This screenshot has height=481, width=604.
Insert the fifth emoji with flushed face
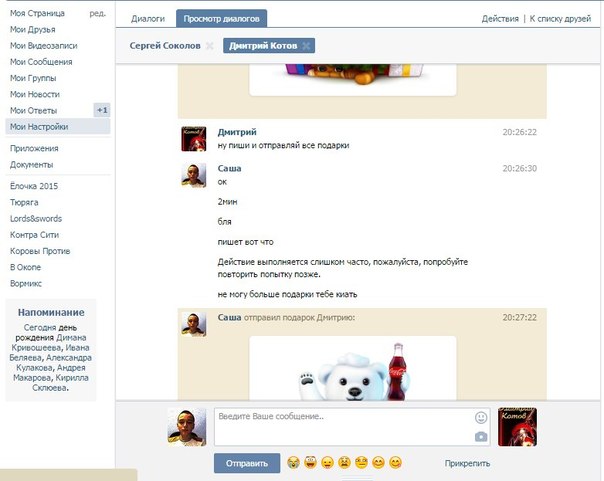361,462
